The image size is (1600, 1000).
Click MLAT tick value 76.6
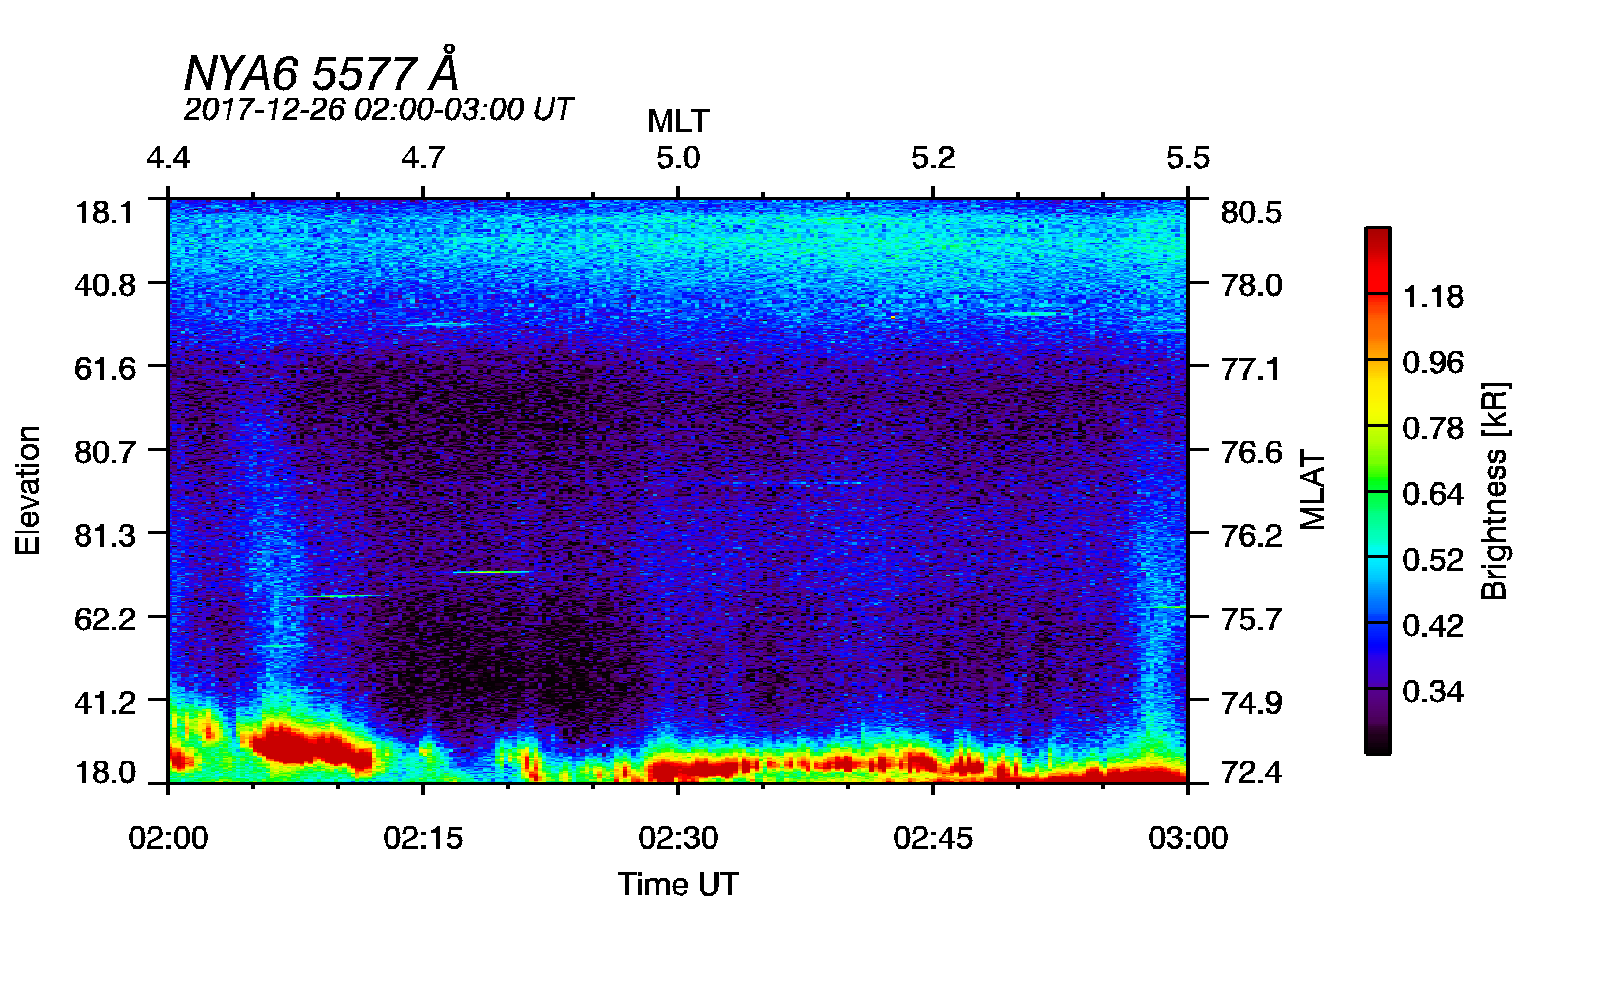[1251, 452]
